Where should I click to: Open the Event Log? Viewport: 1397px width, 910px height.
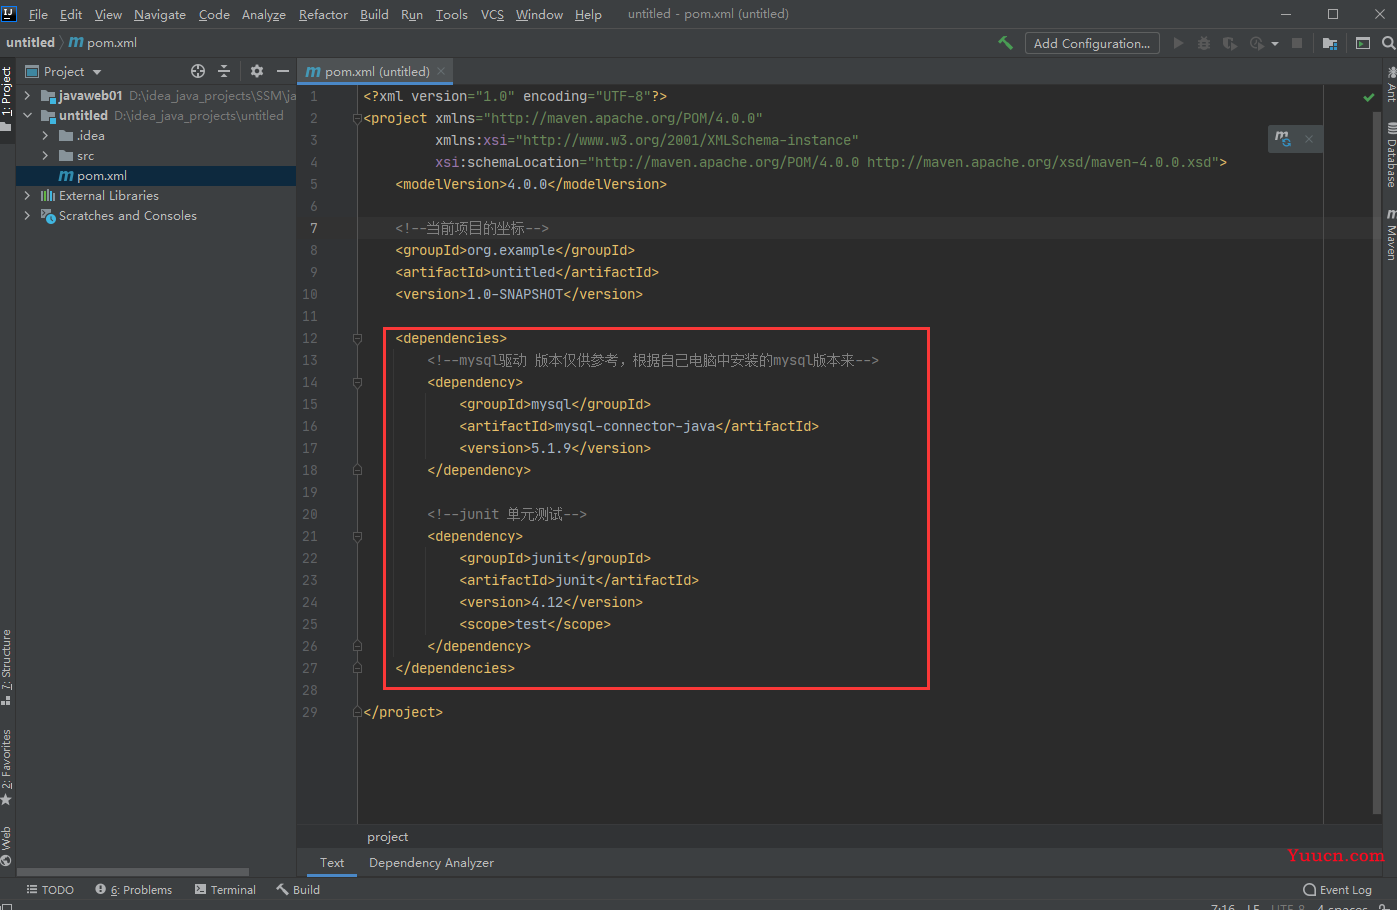tap(1338, 889)
